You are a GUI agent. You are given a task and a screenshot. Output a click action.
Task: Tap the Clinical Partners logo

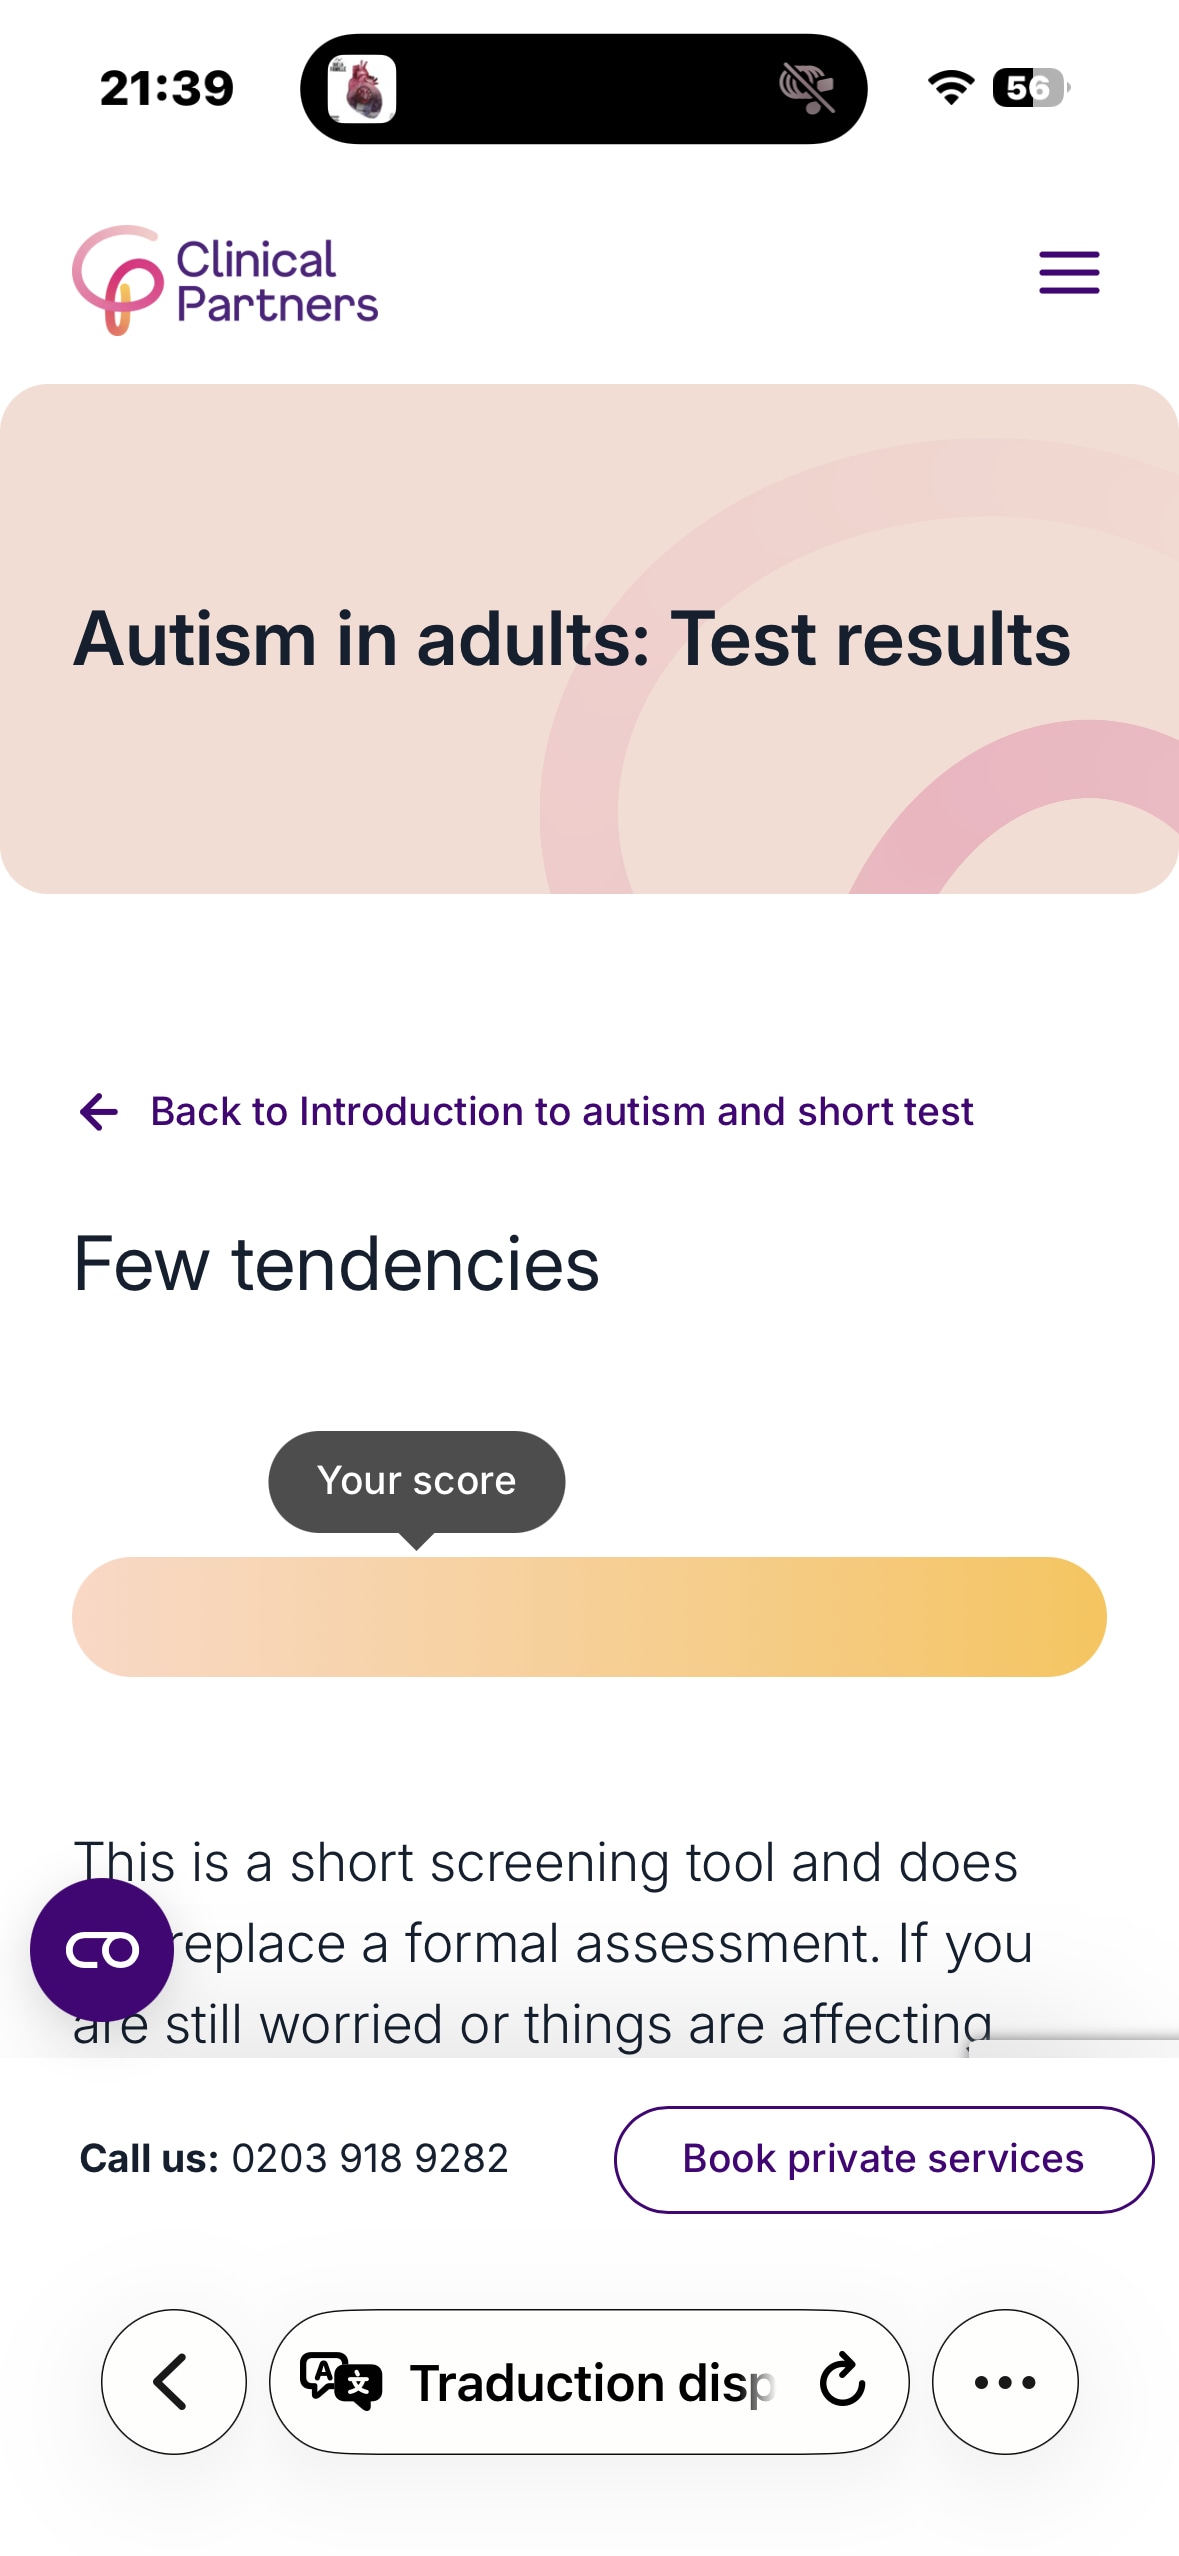pyautogui.click(x=225, y=280)
